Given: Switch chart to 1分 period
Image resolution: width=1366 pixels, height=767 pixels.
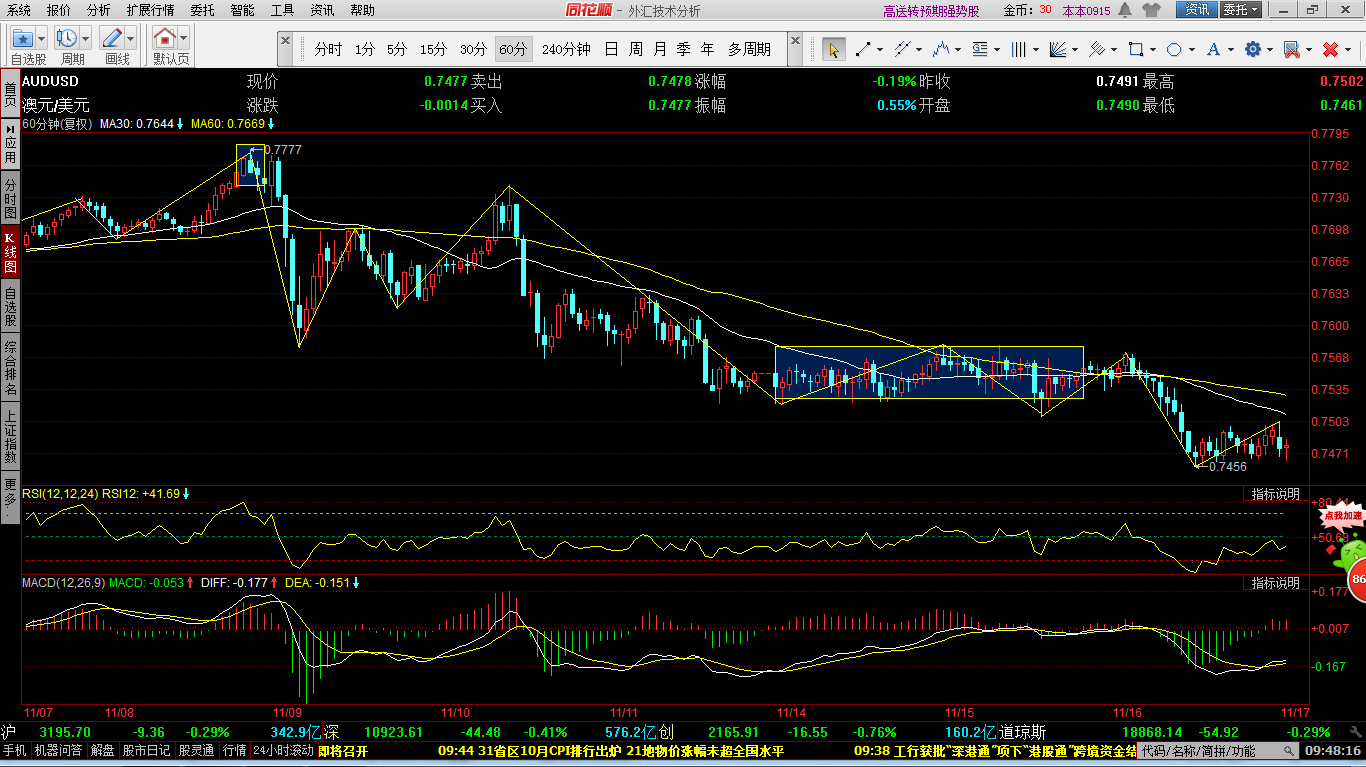Looking at the screenshot, I should (x=365, y=49).
